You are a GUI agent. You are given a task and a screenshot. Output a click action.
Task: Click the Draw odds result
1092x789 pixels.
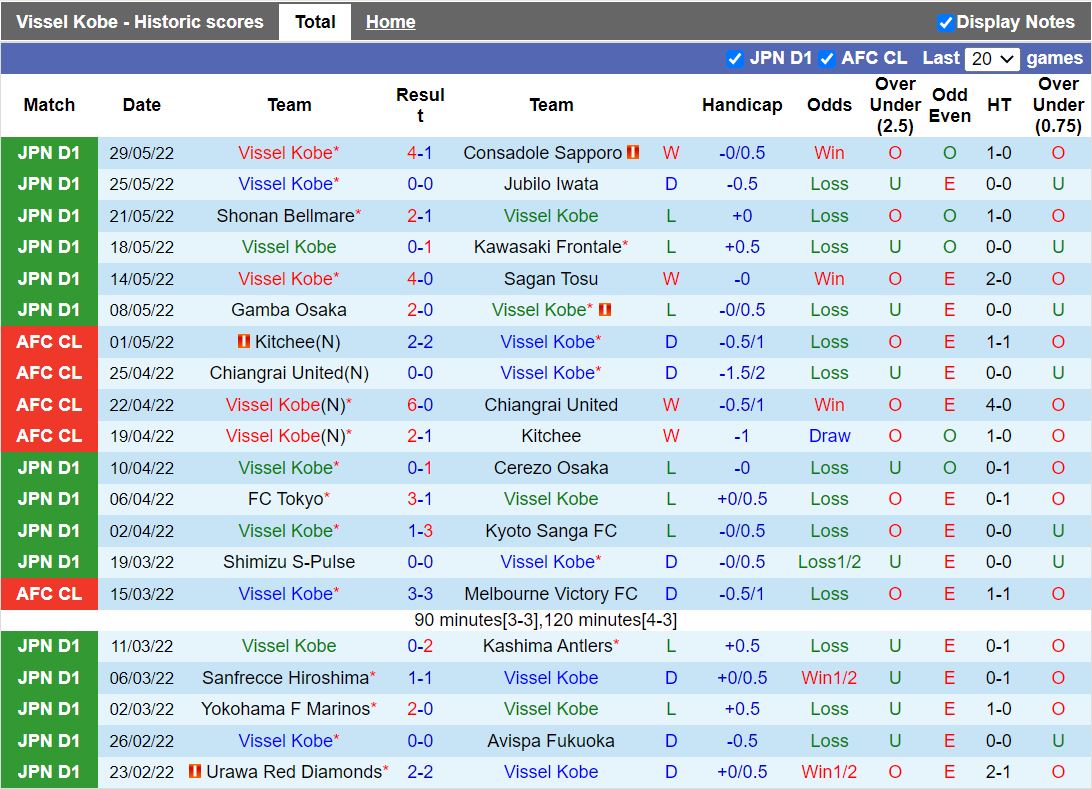[829, 436]
